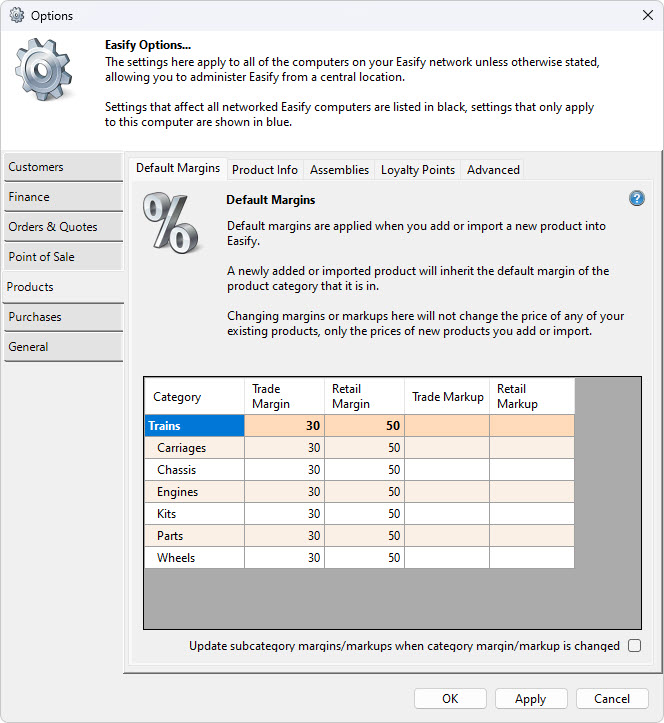
Task: Enable update subcategory margins checkbox
Action: (634, 646)
